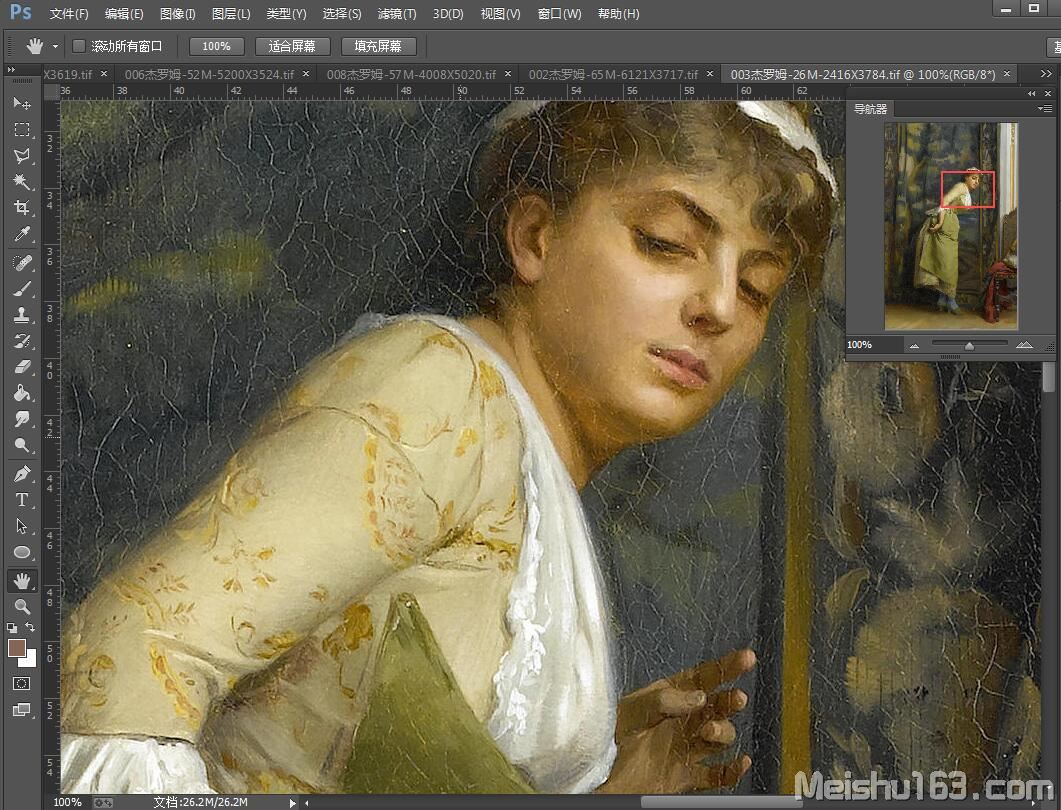Image resolution: width=1061 pixels, height=810 pixels.
Task: Open the foreground color swatch
Action: click(16, 648)
